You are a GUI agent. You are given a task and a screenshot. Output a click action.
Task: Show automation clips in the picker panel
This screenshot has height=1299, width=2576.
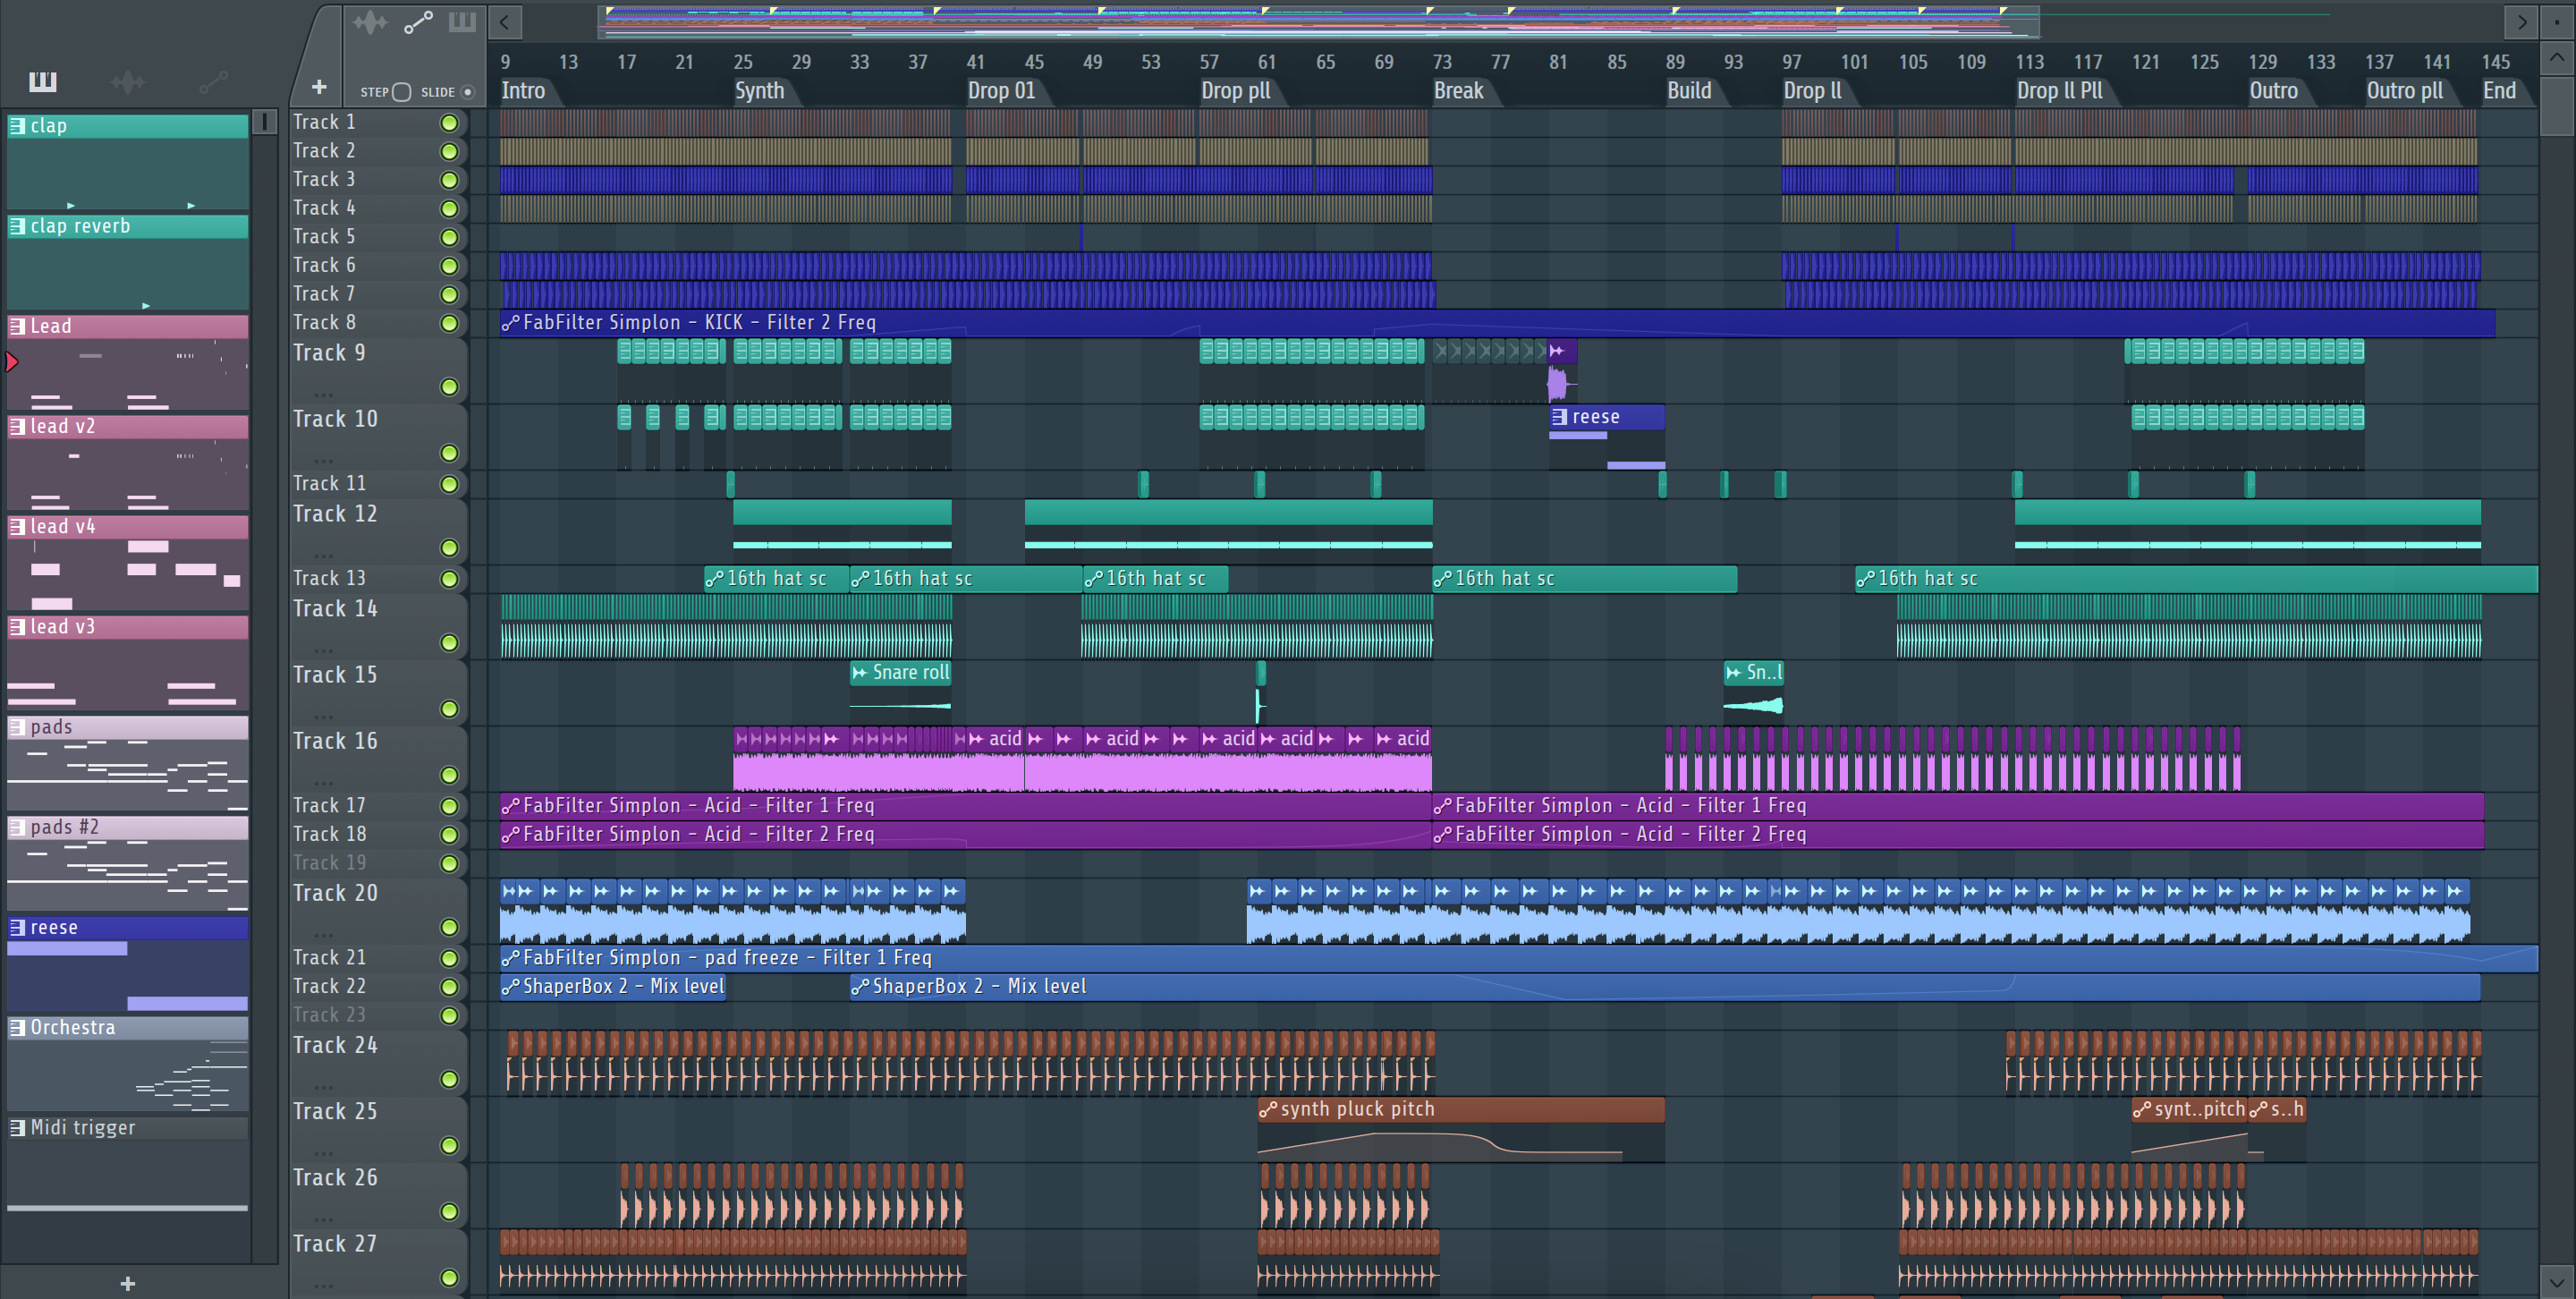click(x=213, y=81)
